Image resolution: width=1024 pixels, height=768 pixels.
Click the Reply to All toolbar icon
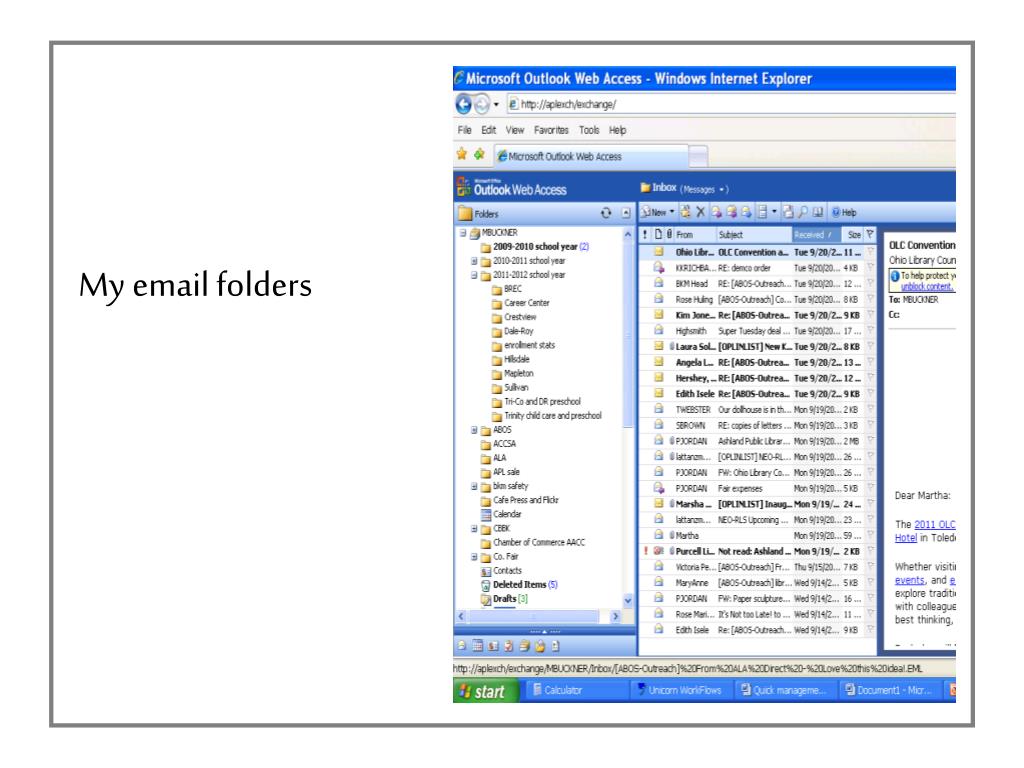pyautogui.click(x=731, y=212)
